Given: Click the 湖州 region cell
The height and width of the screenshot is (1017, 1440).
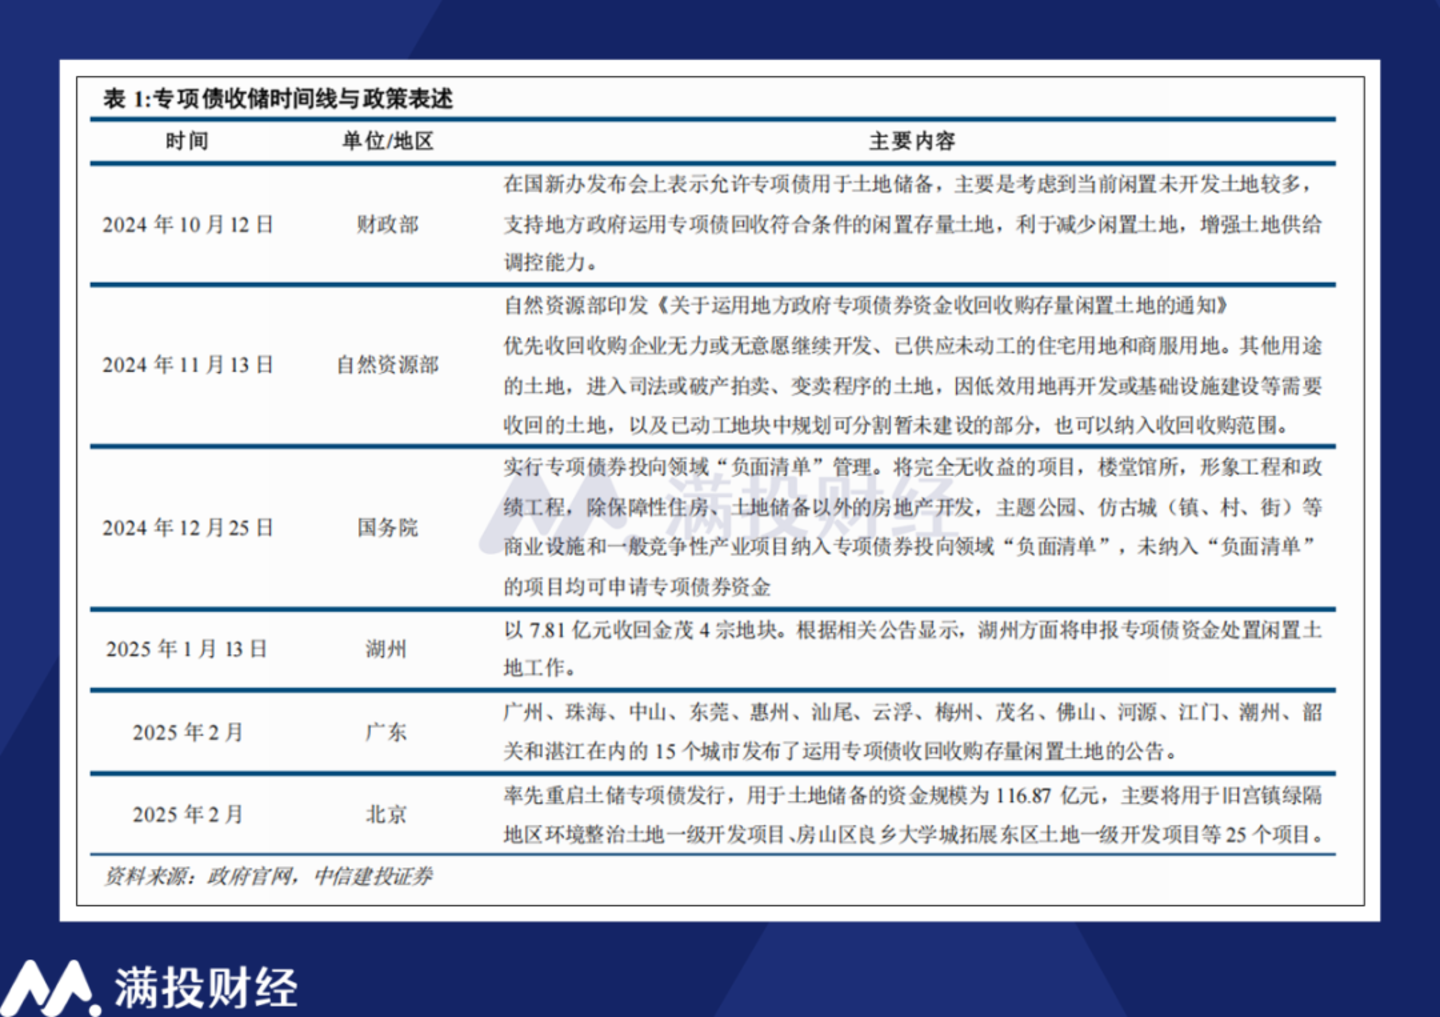Looking at the screenshot, I should click(387, 649).
